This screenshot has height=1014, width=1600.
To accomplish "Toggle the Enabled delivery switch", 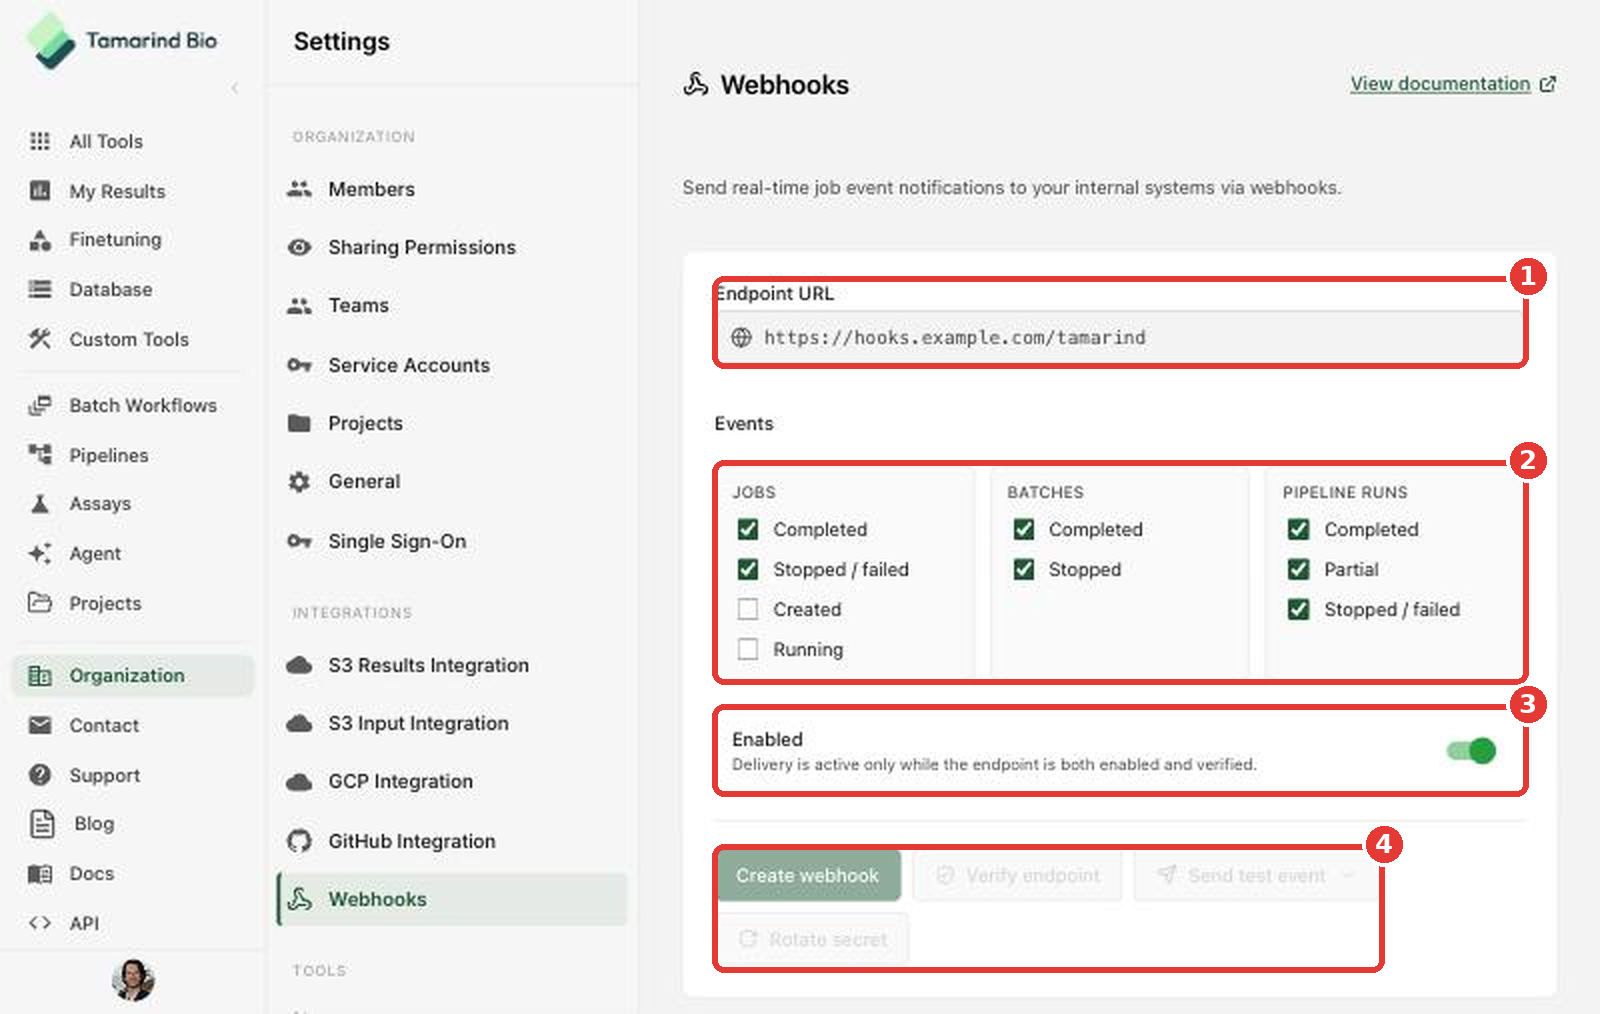I will [1471, 750].
